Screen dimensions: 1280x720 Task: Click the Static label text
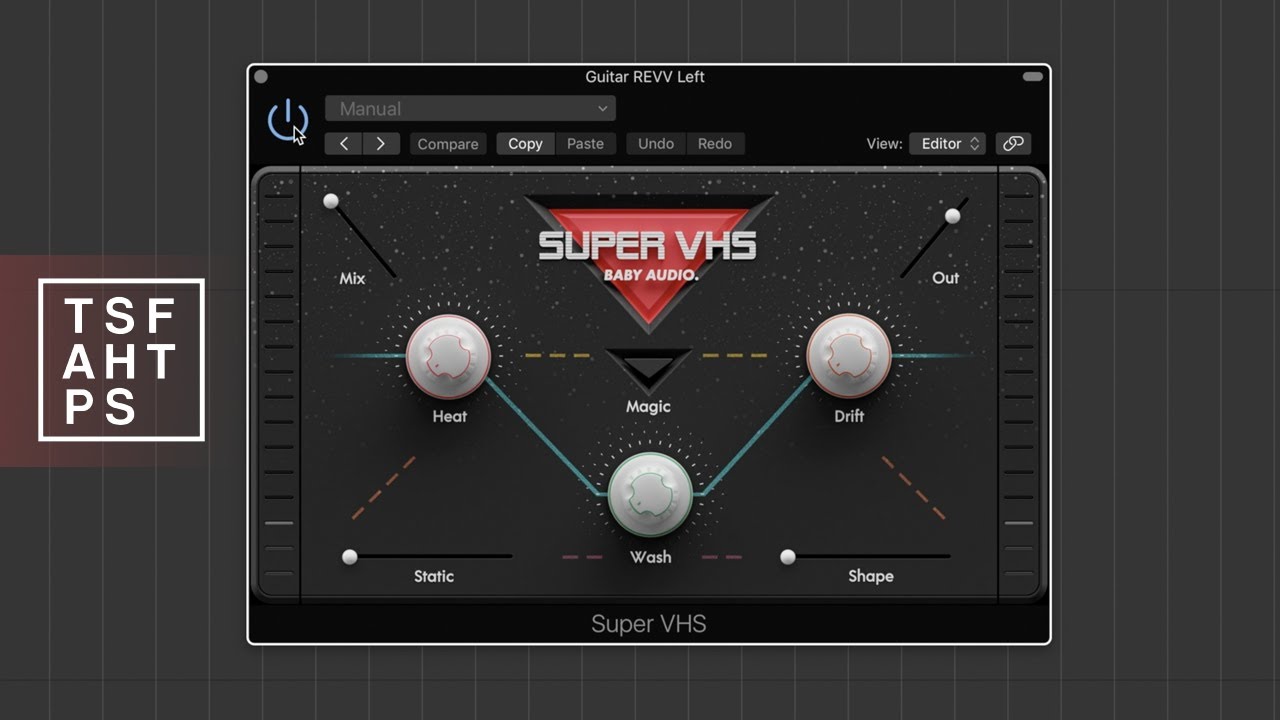click(x=434, y=576)
